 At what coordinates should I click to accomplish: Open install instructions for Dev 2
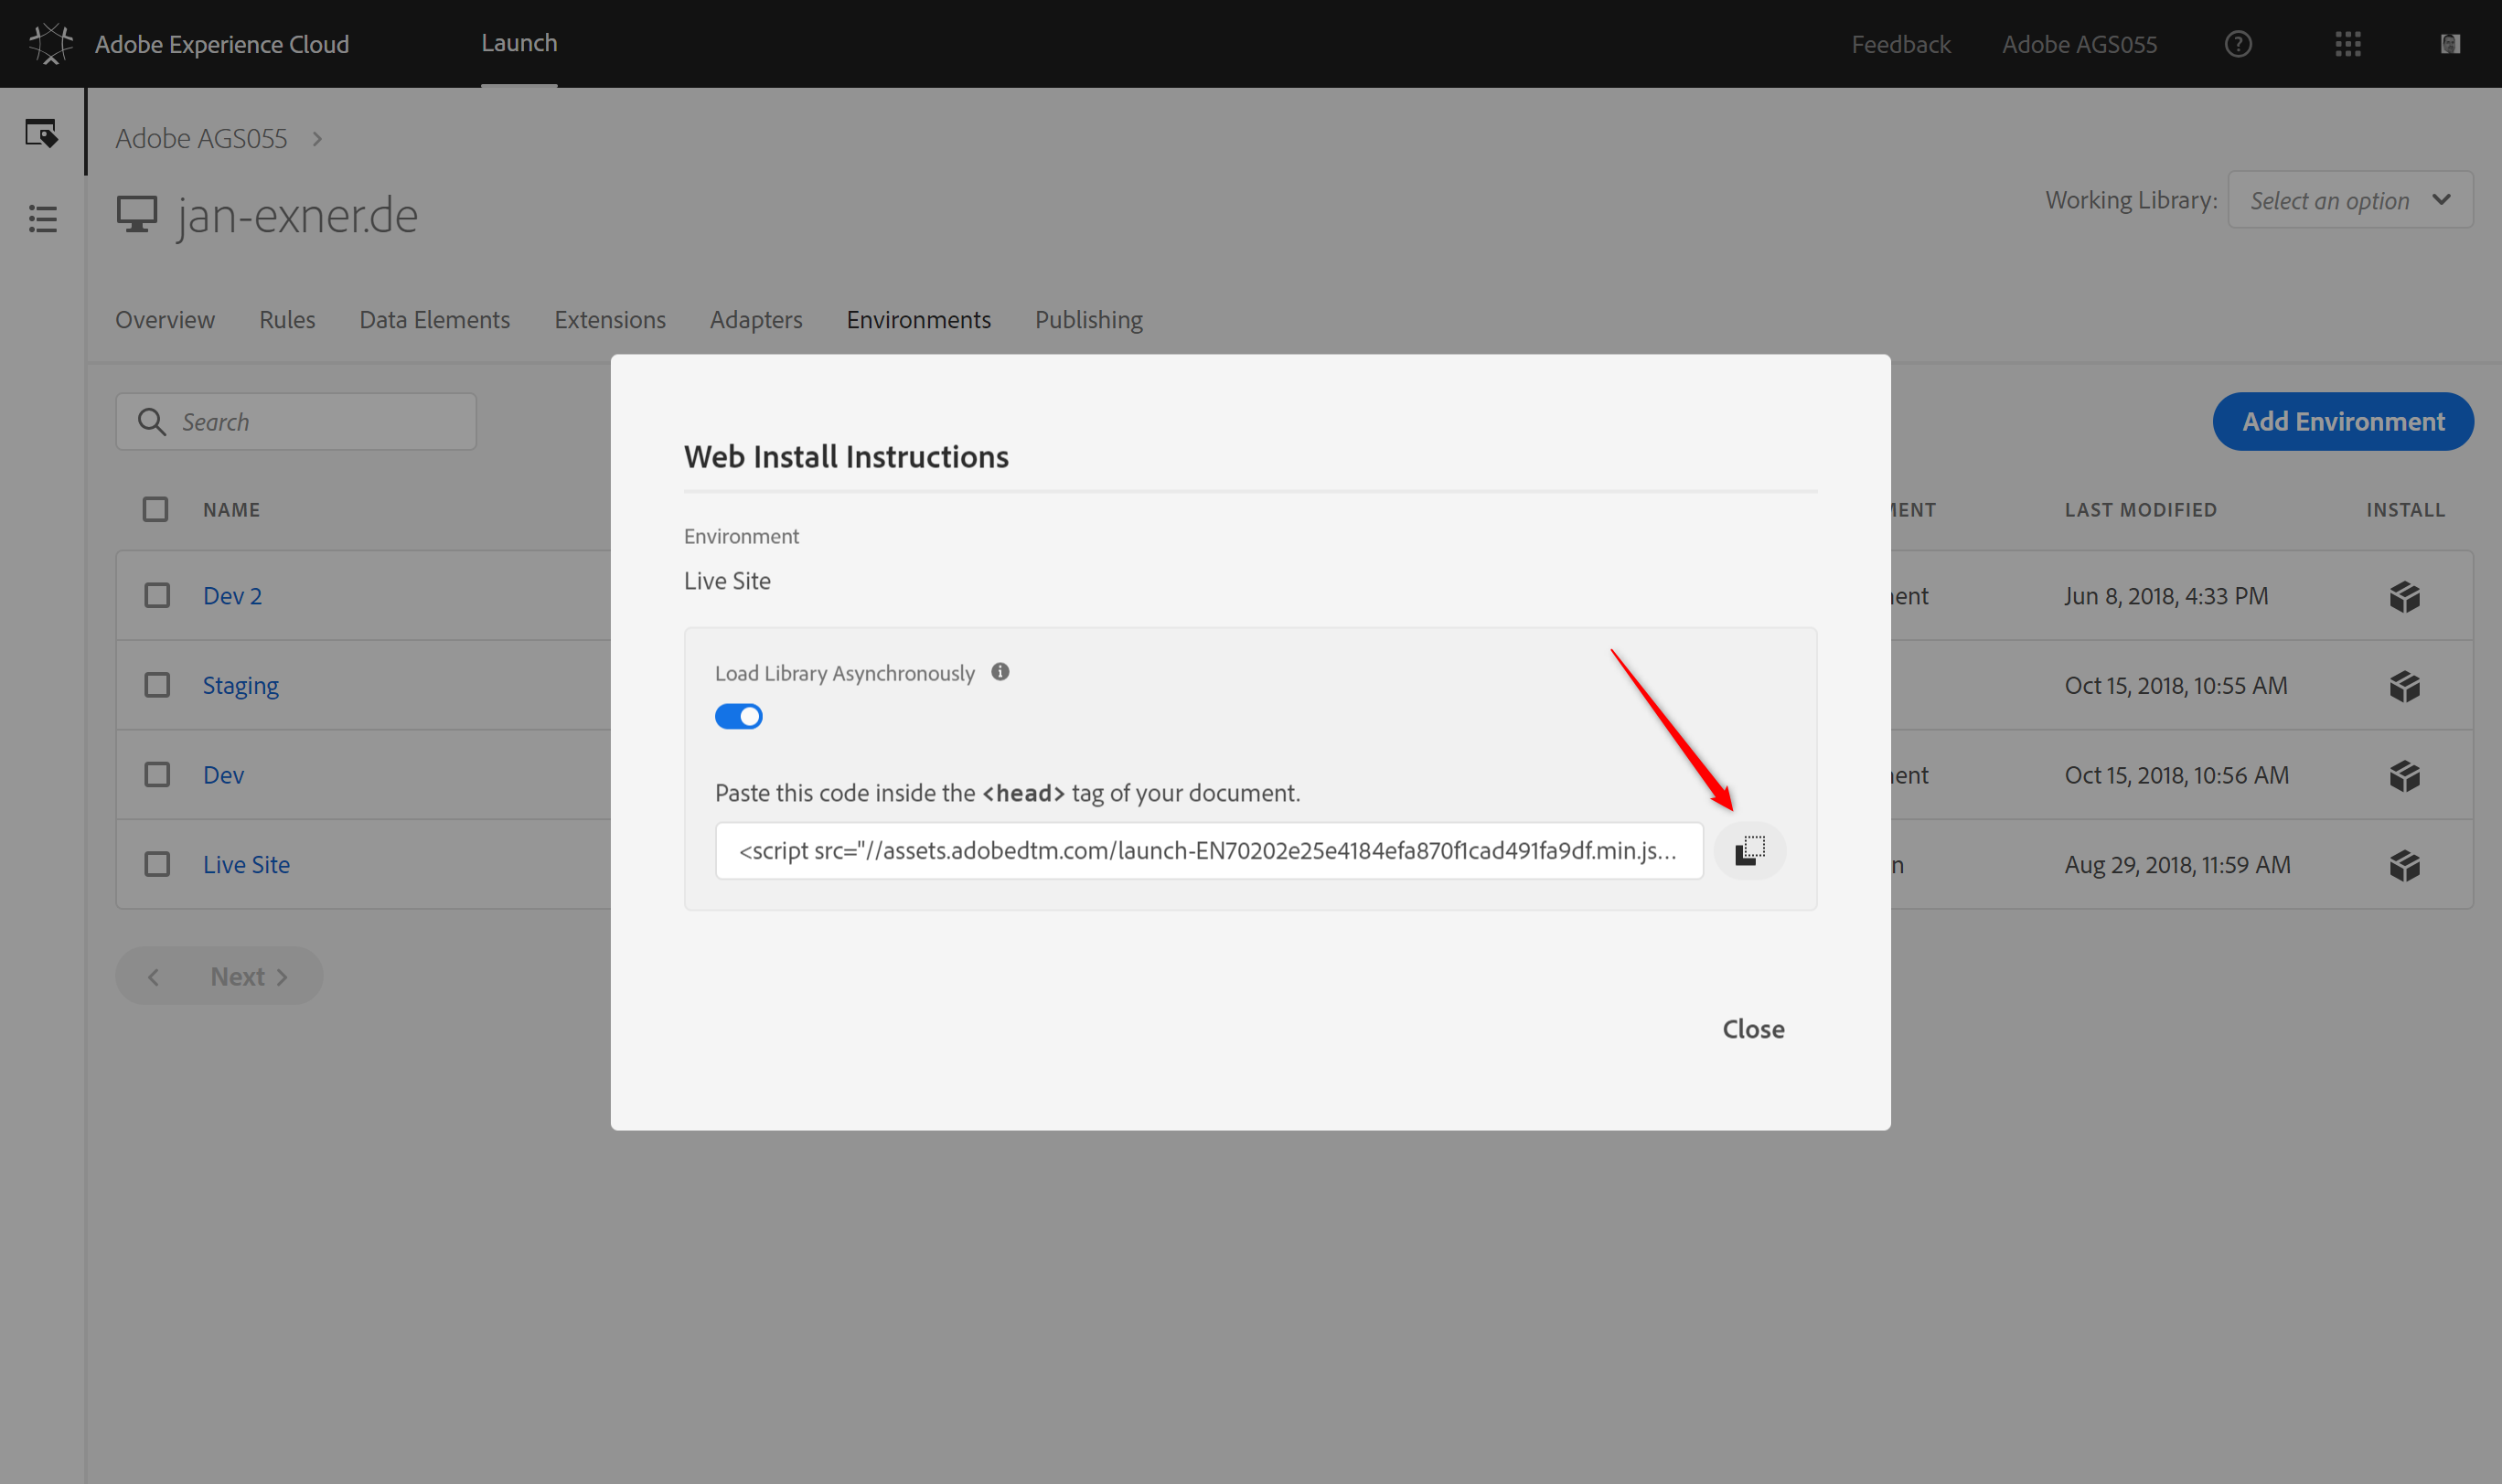(x=2404, y=596)
